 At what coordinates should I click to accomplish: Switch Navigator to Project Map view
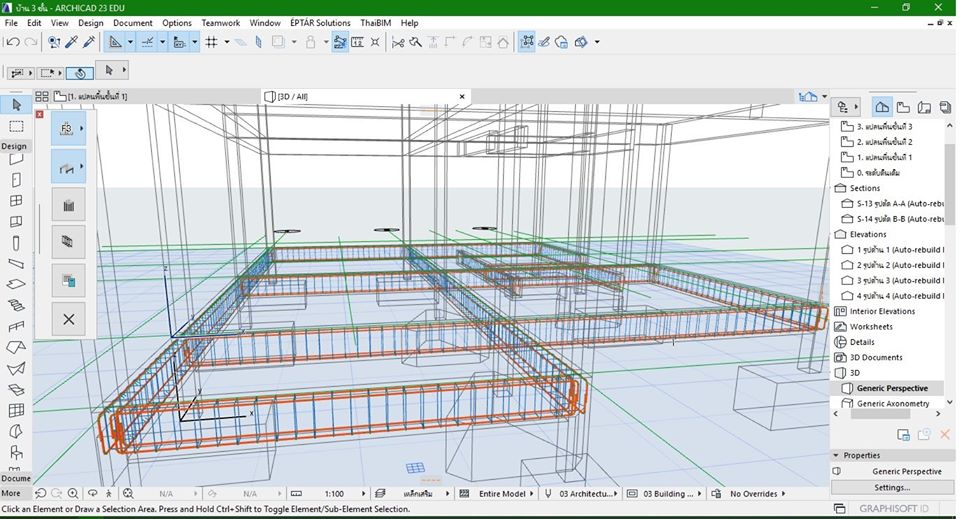tap(882, 107)
